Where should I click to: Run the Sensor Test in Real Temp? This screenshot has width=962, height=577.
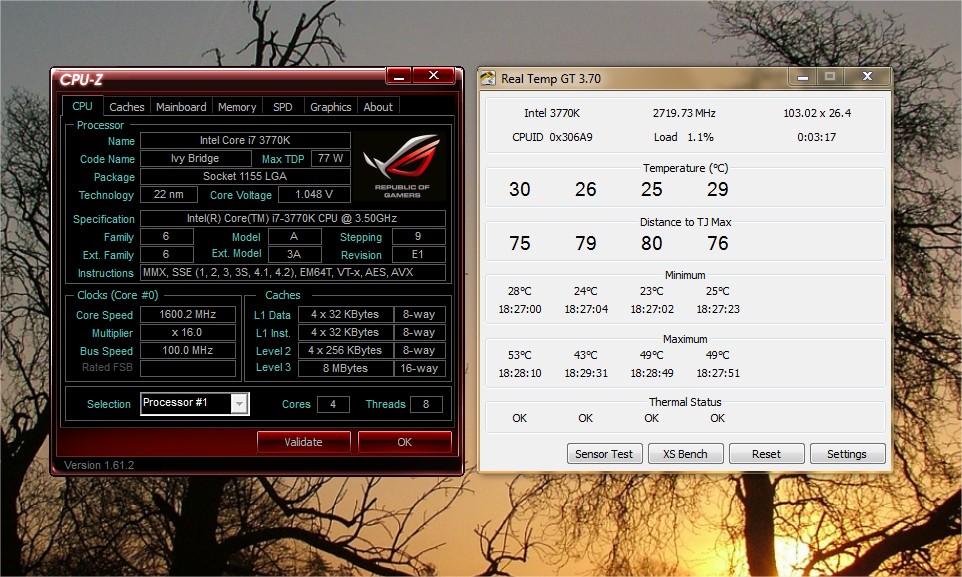tap(604, 454)
